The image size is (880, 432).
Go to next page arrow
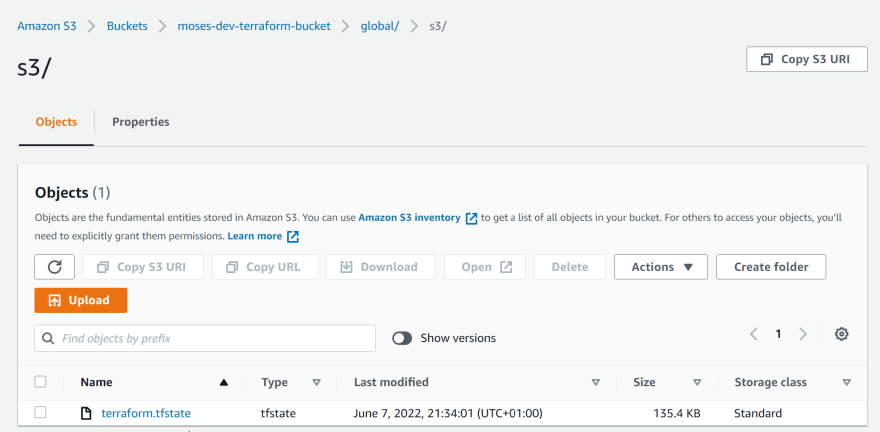click(x=803, y=334)
